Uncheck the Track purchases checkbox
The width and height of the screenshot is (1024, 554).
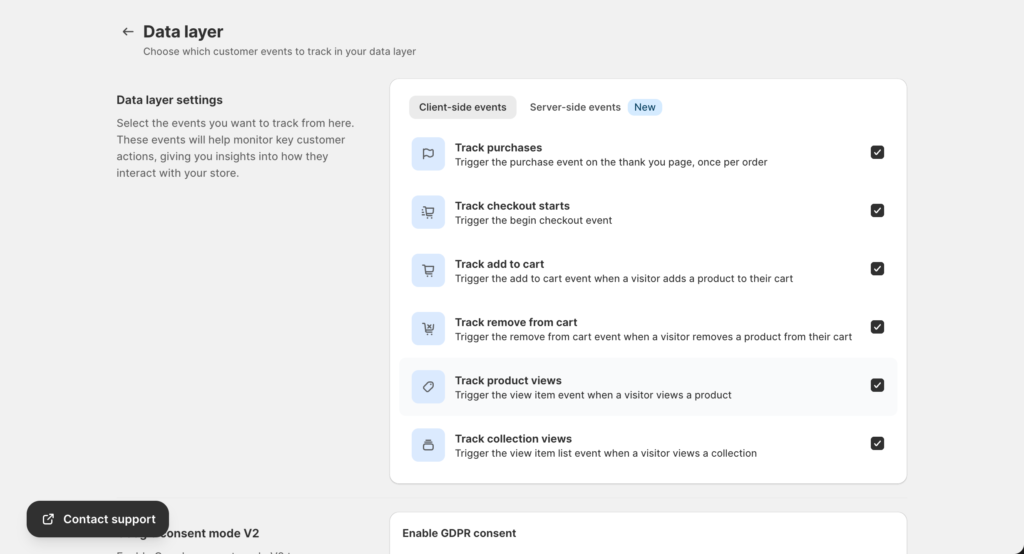877,152
